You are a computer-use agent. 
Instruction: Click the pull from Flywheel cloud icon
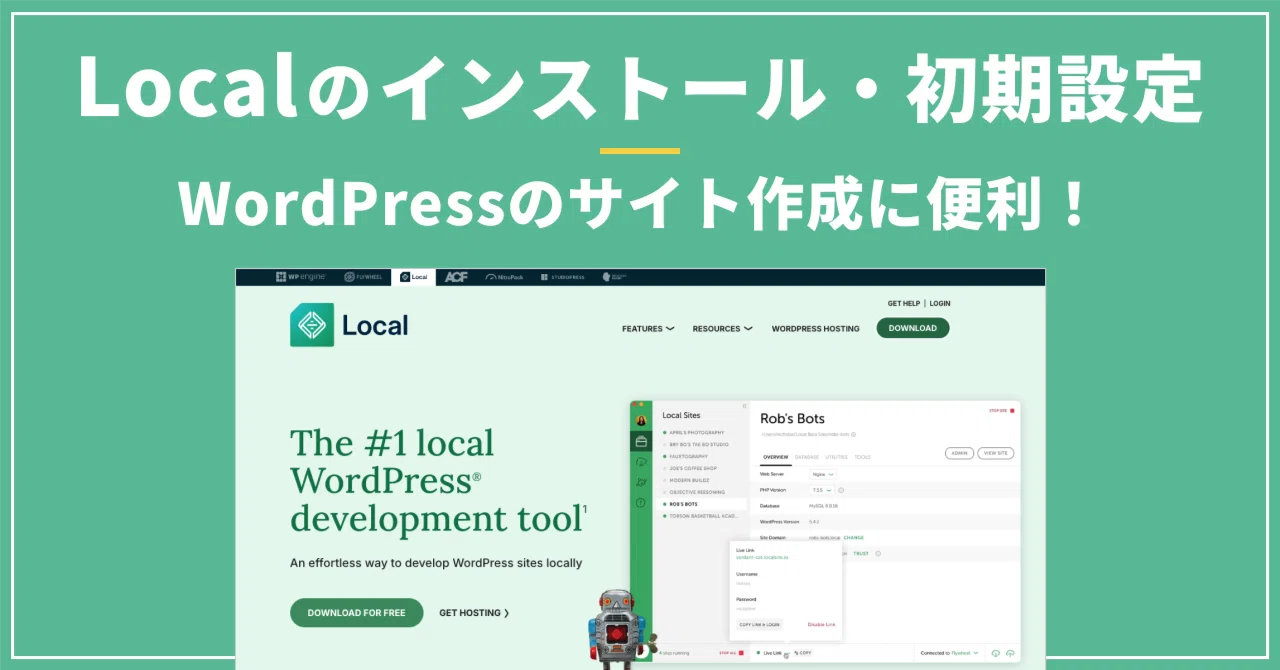(x=996, y=653)
